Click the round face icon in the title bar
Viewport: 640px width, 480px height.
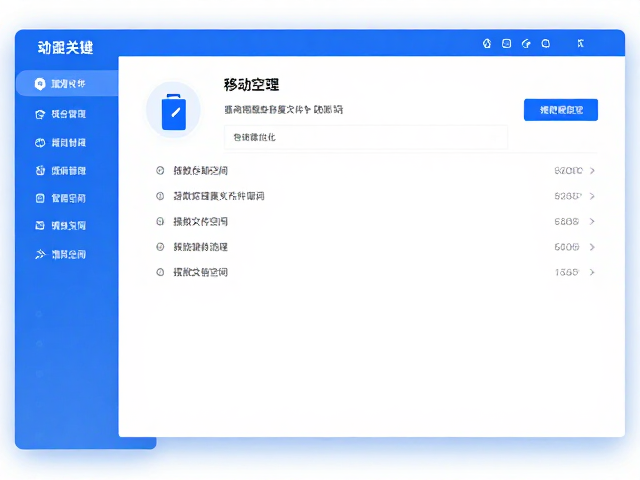546,44
